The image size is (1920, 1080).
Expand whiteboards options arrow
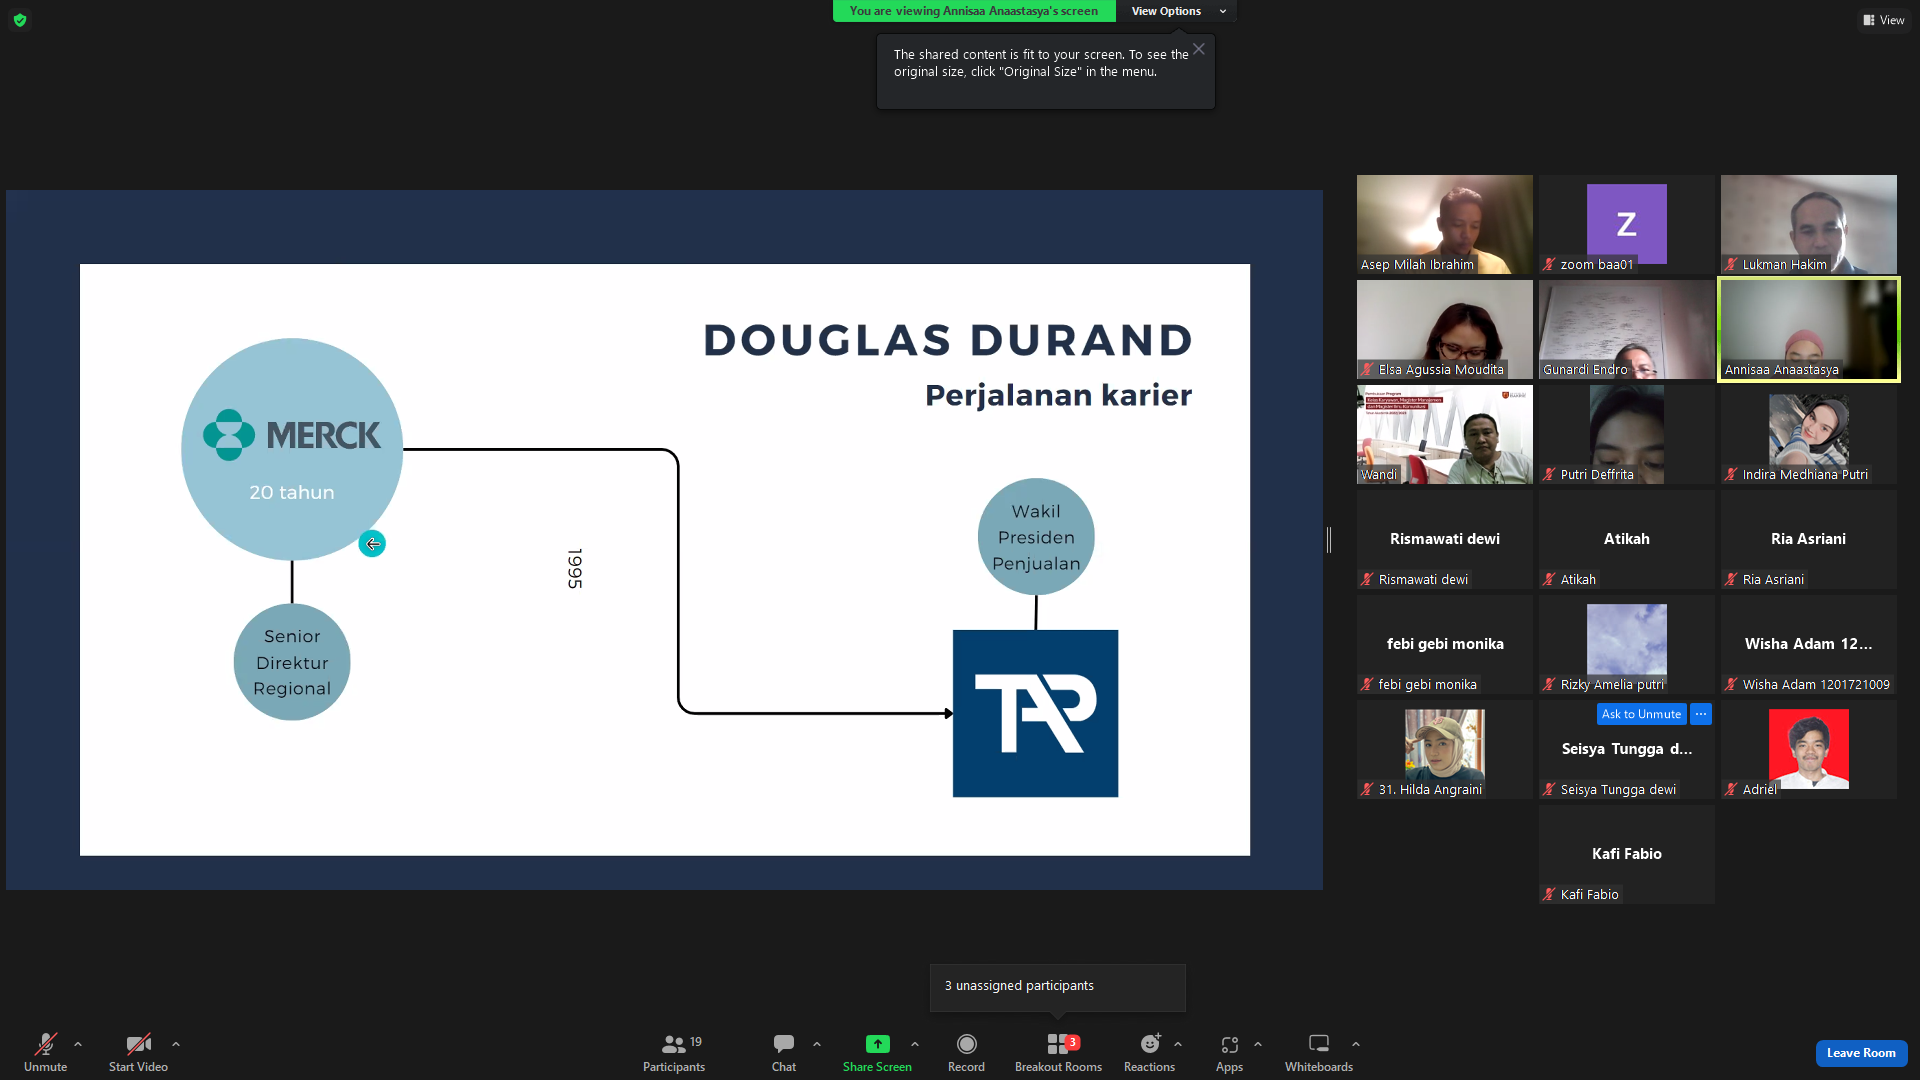1356,1044
